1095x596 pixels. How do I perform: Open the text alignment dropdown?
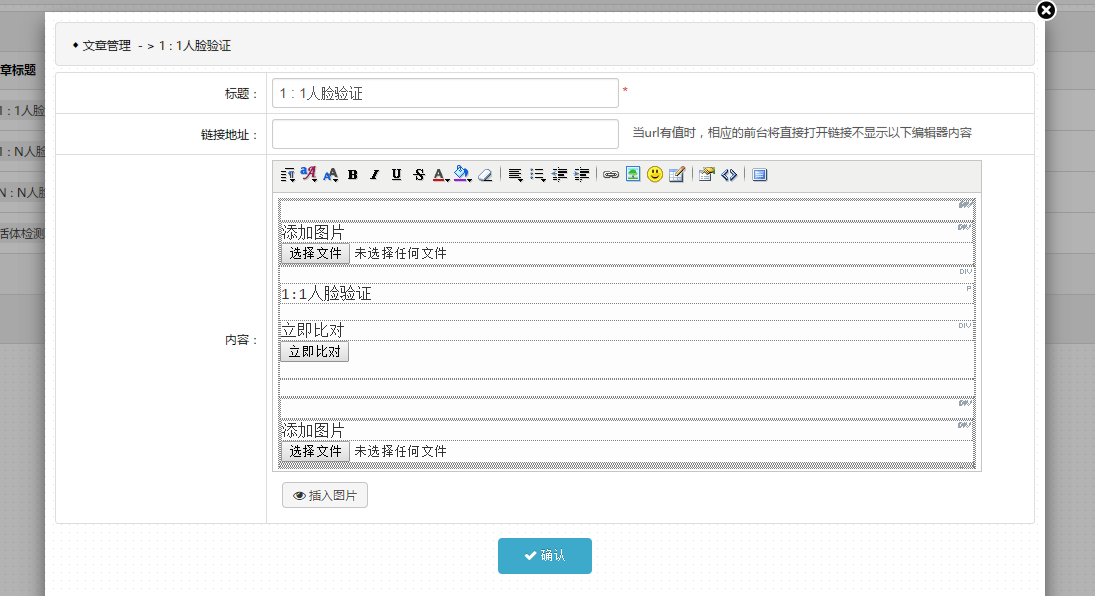tap(516, 175)
